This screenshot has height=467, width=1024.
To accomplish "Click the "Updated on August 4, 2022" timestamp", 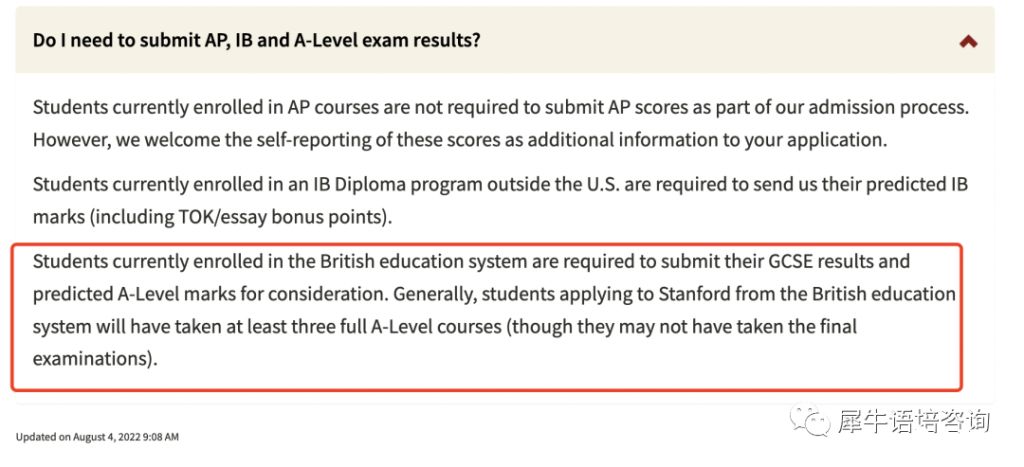I will (97, 437).
